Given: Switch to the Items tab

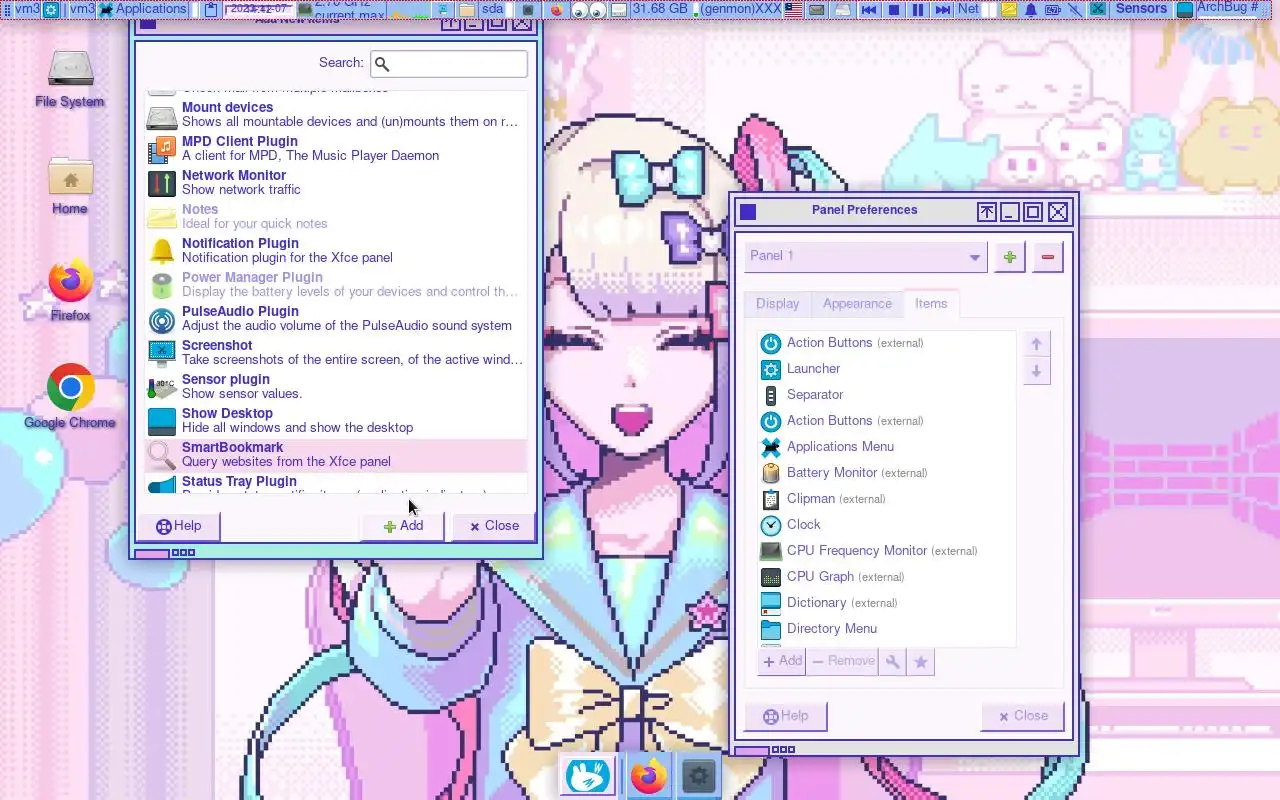Looking at the screenshot, I should pos(931,304).
